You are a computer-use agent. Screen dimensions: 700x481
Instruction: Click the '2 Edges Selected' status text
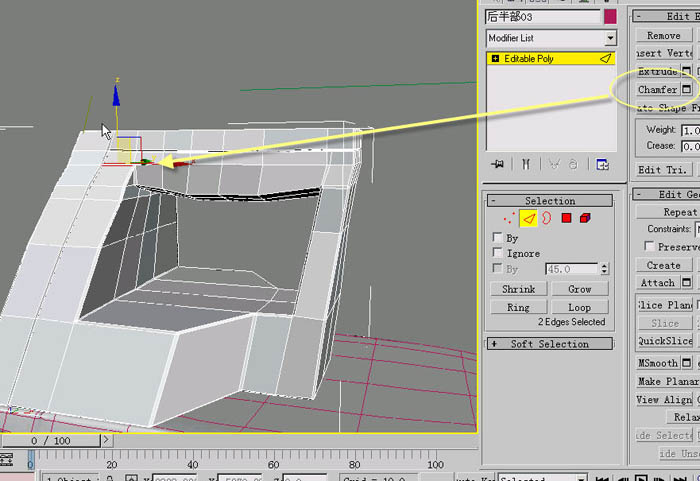click(571, 322)
